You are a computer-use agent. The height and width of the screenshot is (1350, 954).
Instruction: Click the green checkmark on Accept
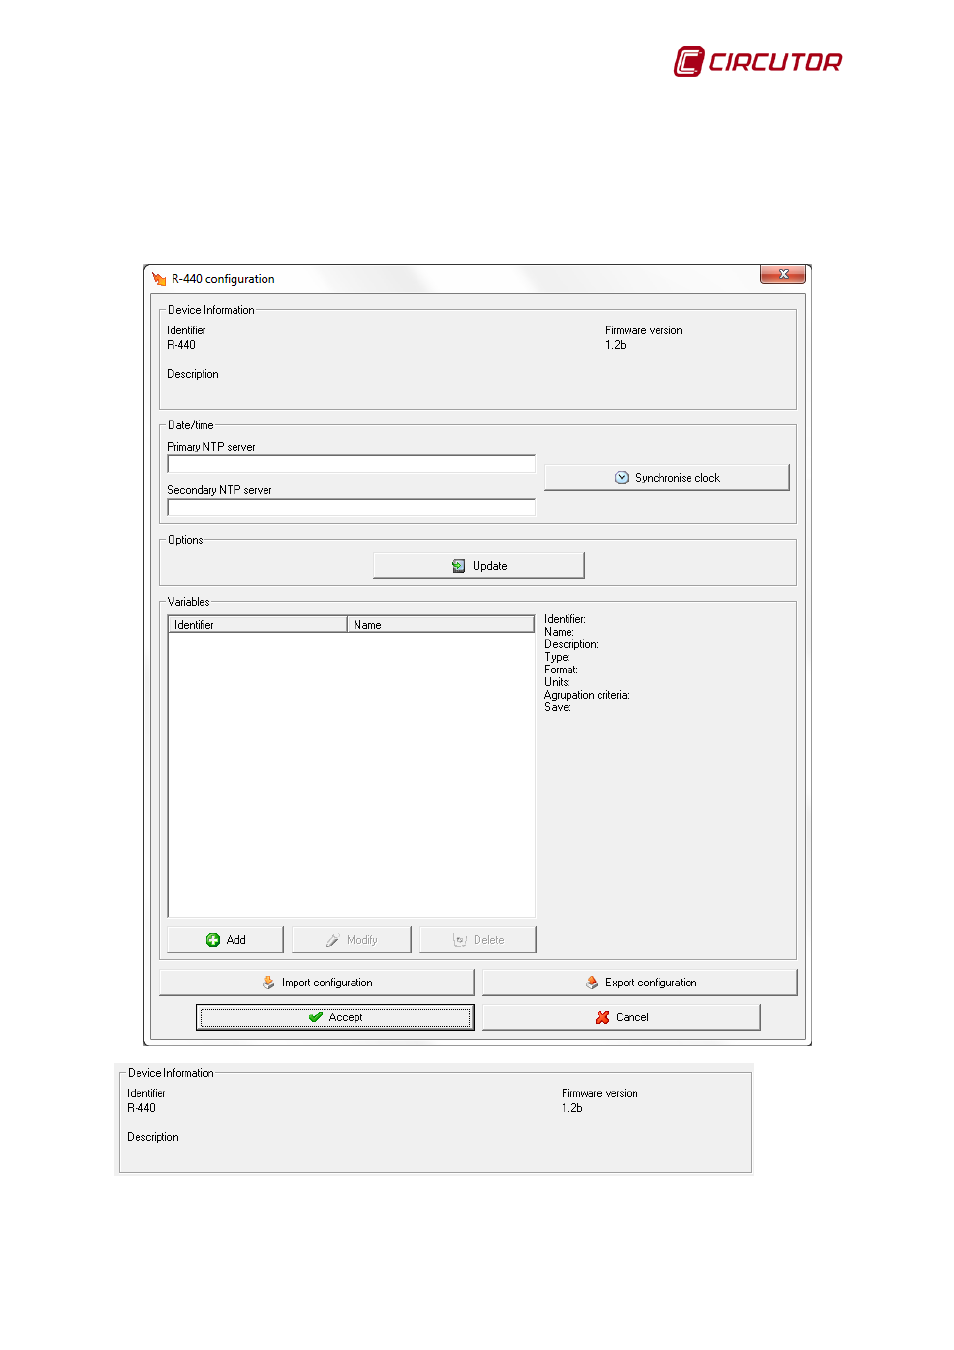coord(316,1017)
